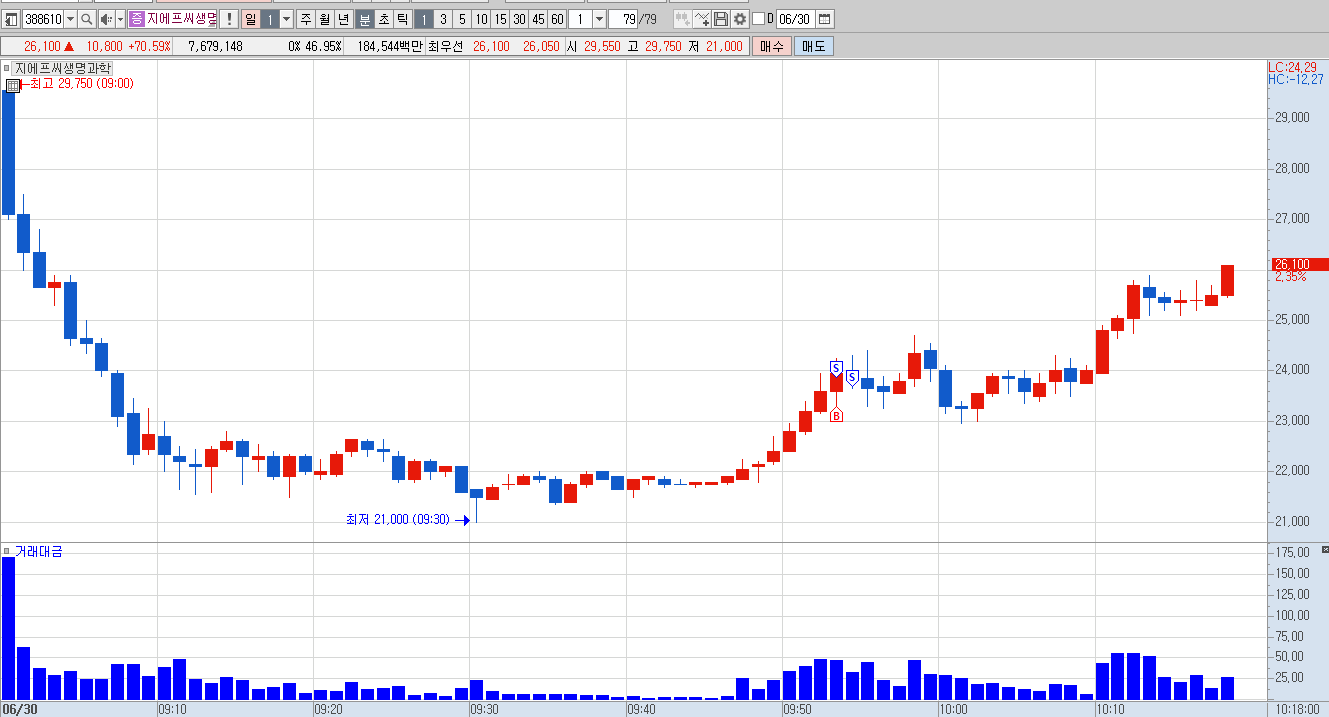Select the 5 minute interval toggle
Screen dimensions: 1329x717
coord(461,19)
